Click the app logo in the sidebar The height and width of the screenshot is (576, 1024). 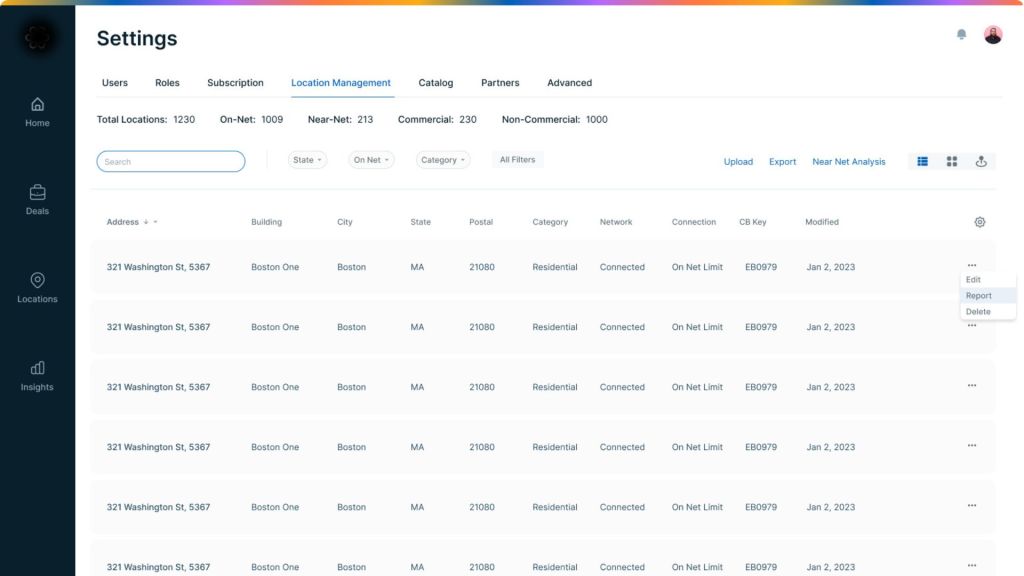click(37, 38)
